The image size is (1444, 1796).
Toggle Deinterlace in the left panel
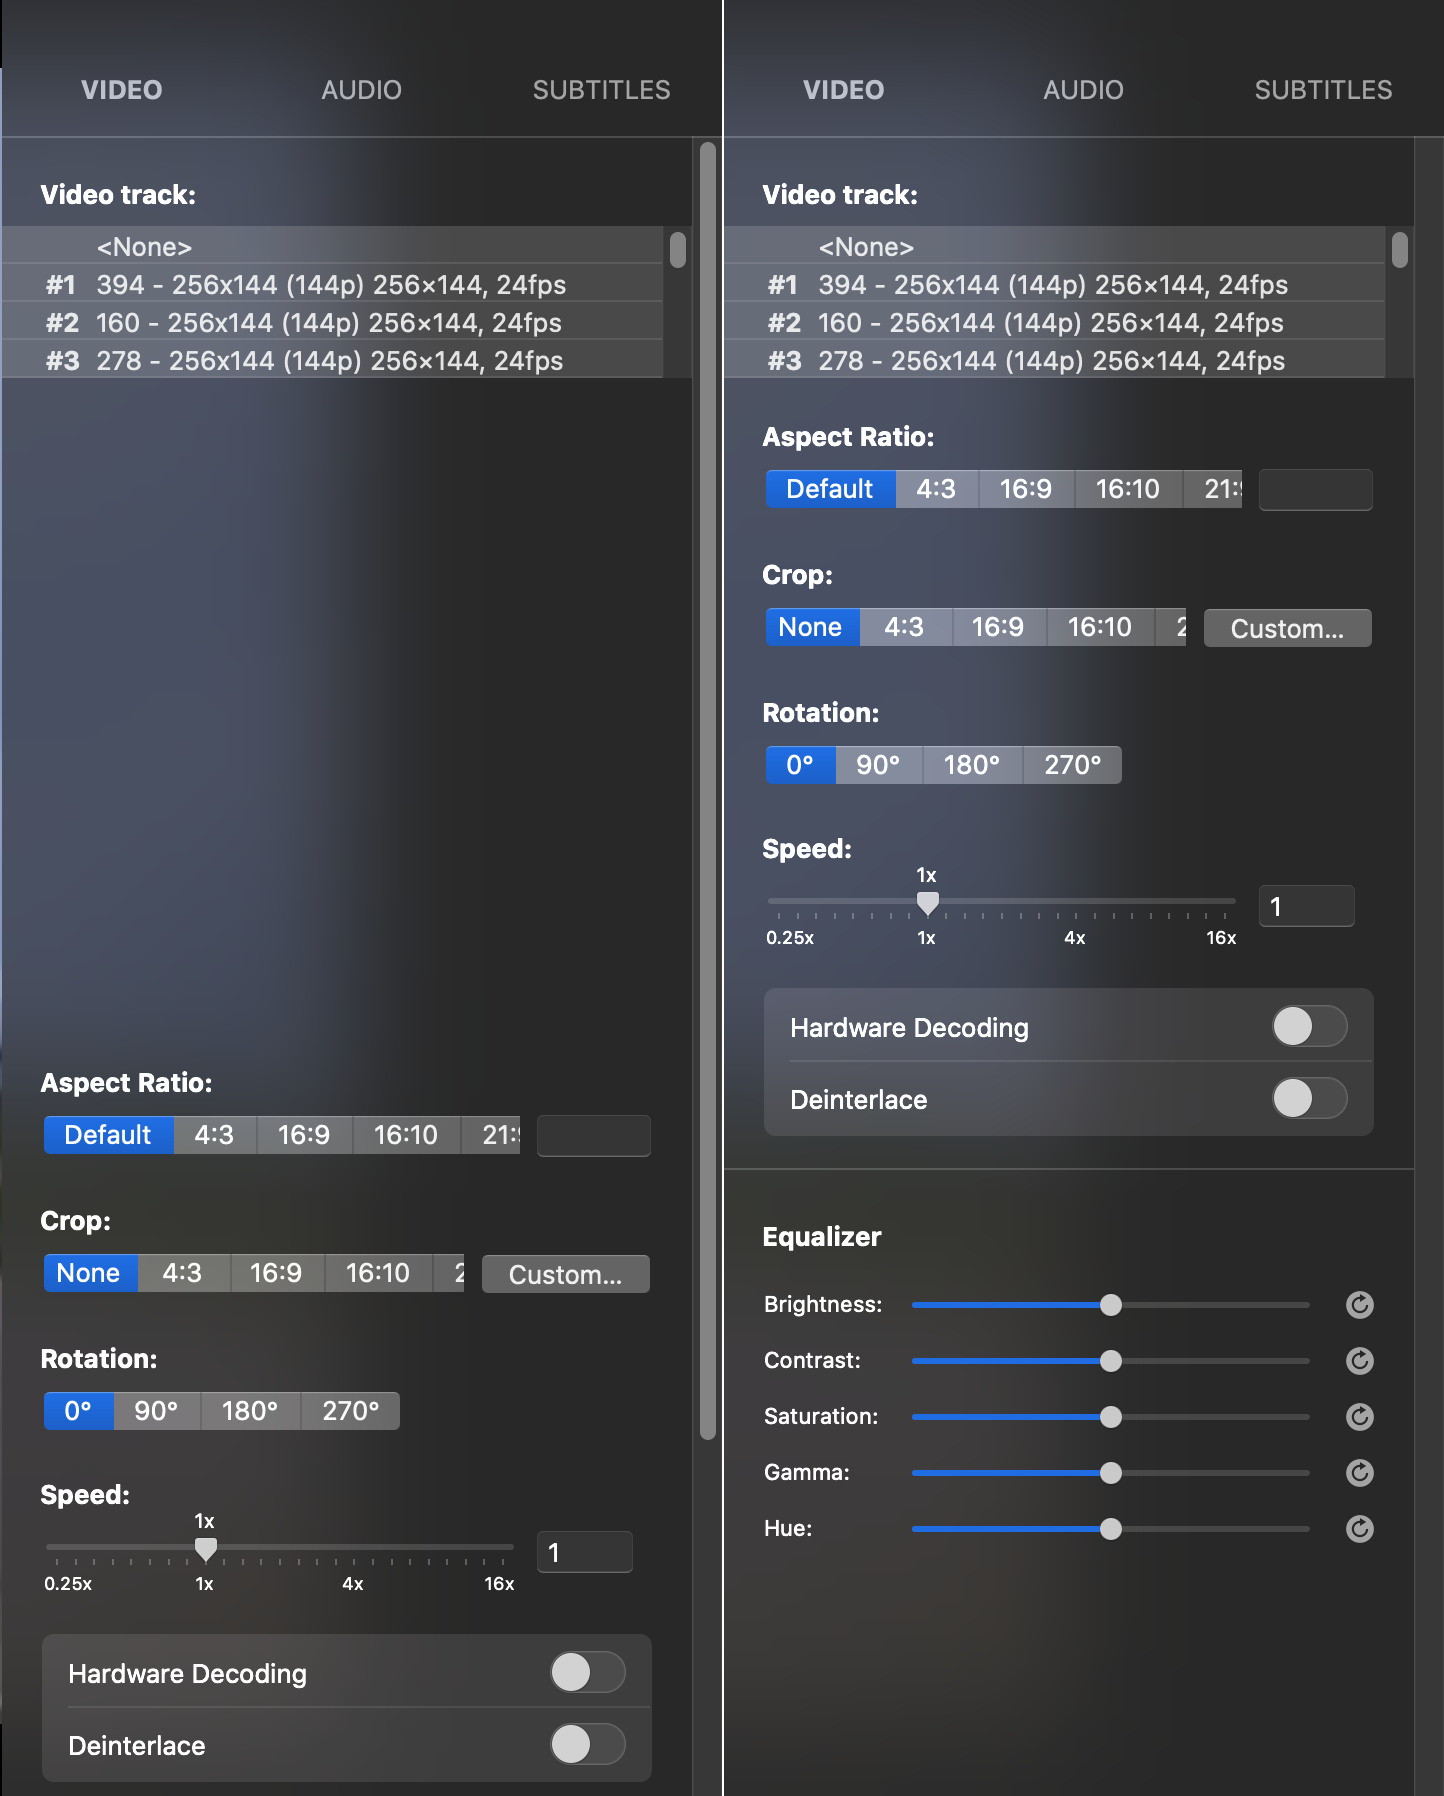point(588,1744)
